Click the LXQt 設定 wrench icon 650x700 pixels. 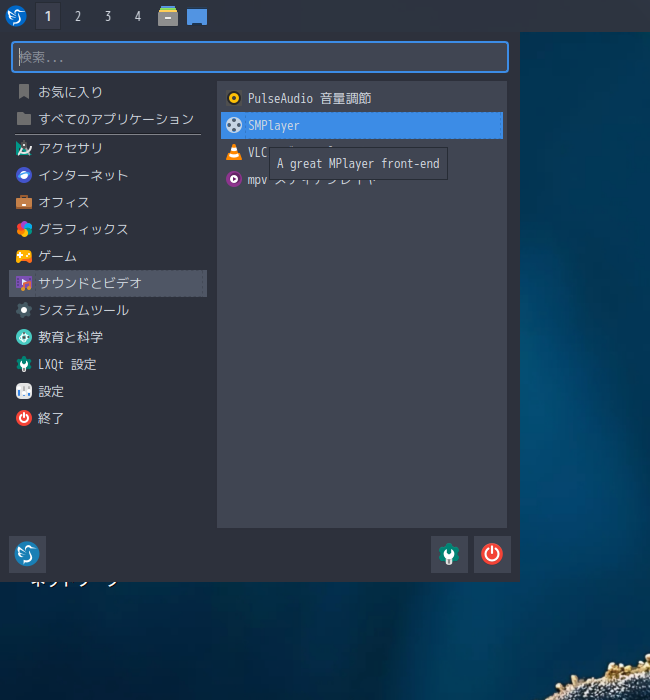point(24,364)
